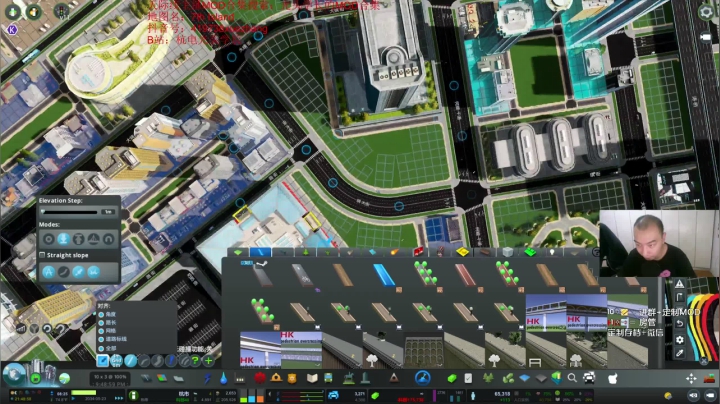
Task: Toggle the Anarchy 'A' button
Action: [48, 272]
